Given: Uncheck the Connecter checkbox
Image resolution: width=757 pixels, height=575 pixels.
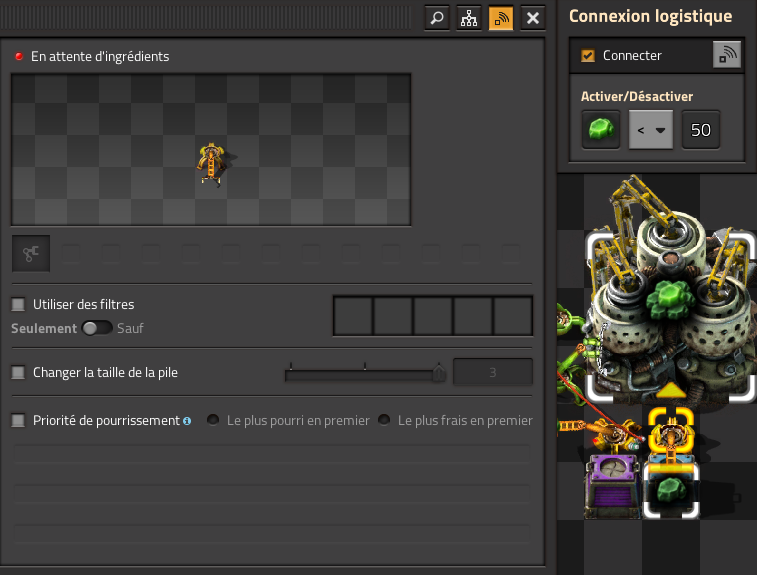Looking at the screenshot, I should pos(588,56).
